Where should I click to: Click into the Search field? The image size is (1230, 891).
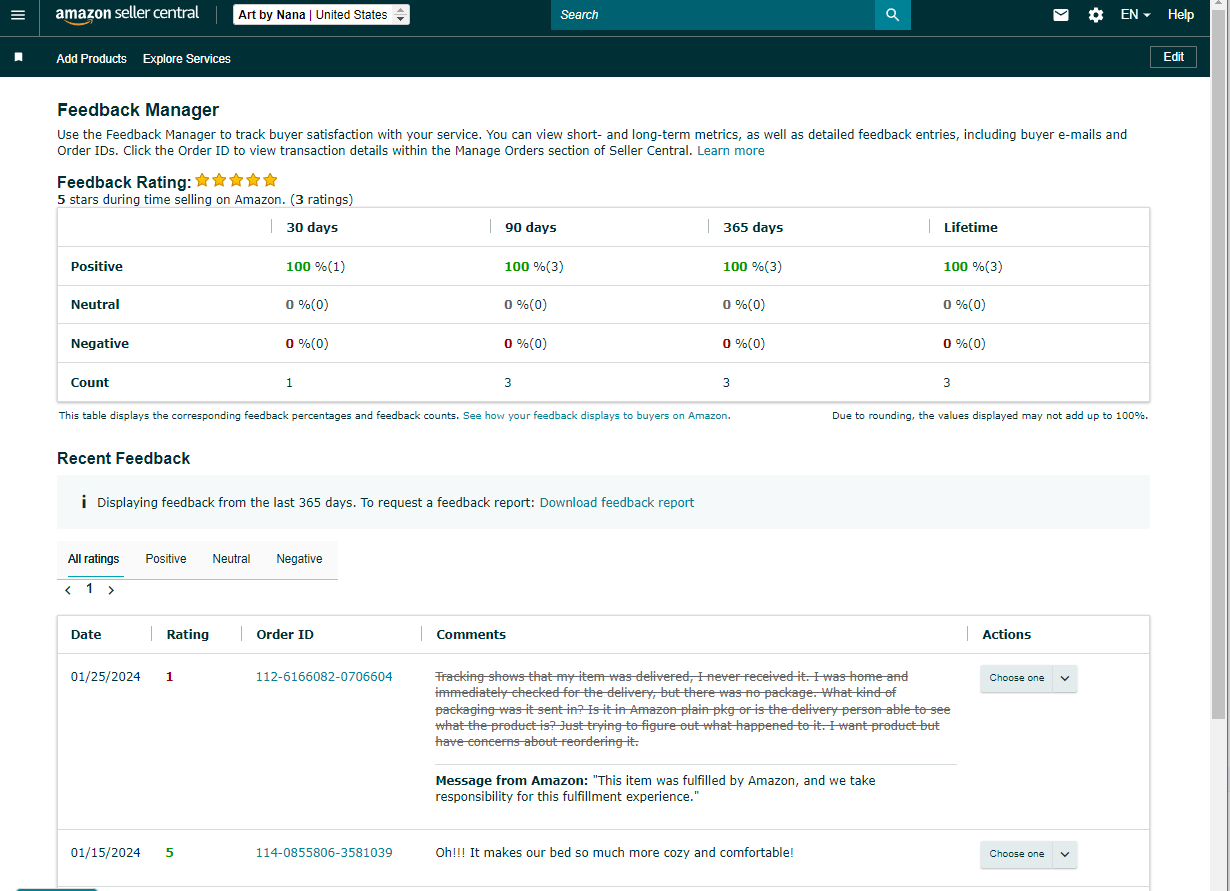713,15
